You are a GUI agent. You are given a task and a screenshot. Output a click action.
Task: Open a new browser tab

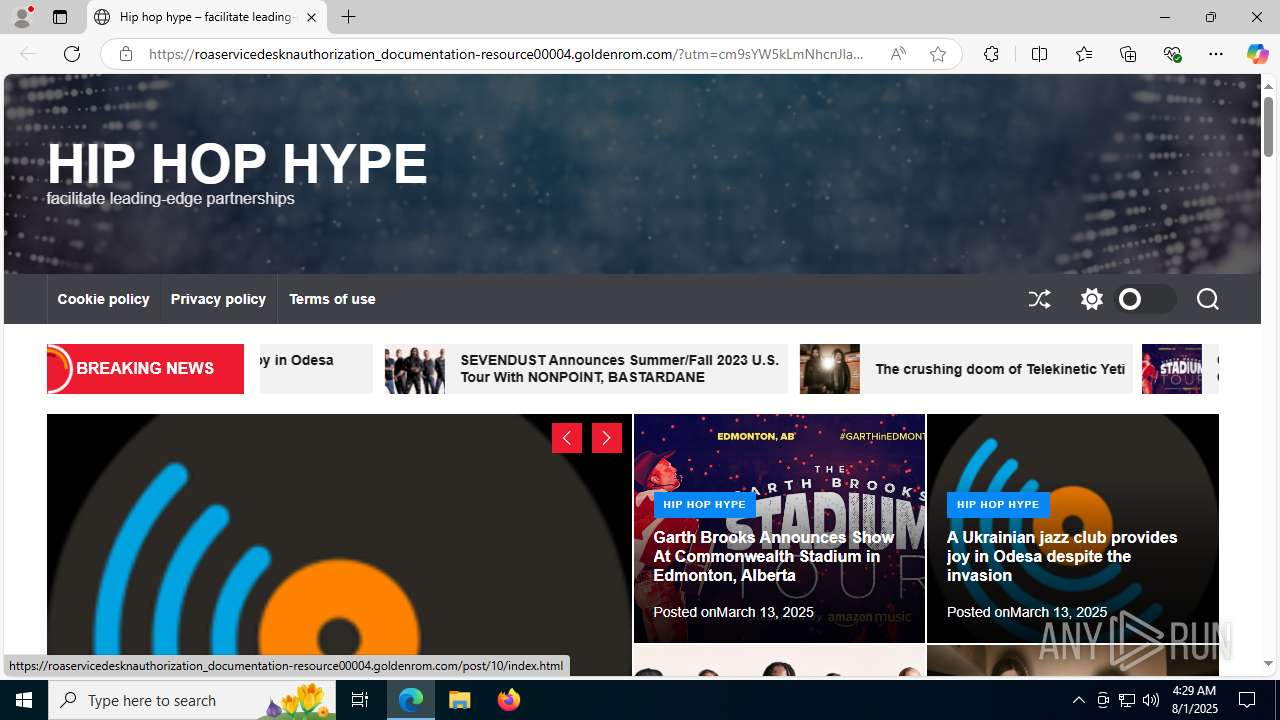[348, 17]
